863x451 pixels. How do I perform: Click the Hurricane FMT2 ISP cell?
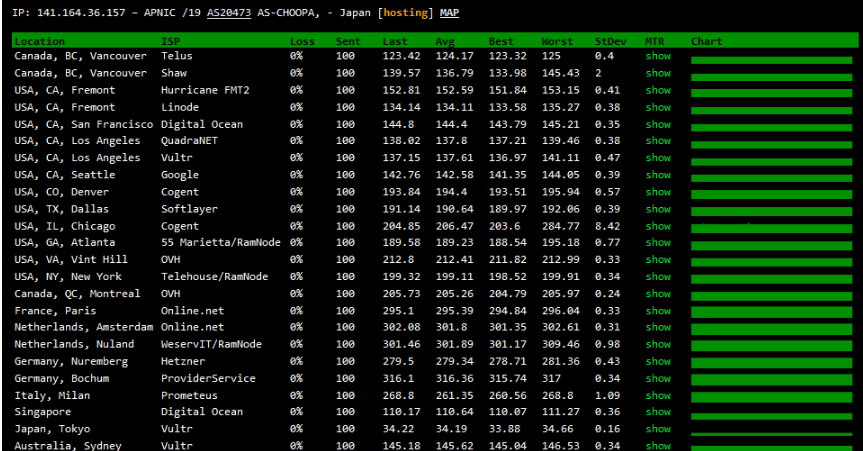click(205, 90)
